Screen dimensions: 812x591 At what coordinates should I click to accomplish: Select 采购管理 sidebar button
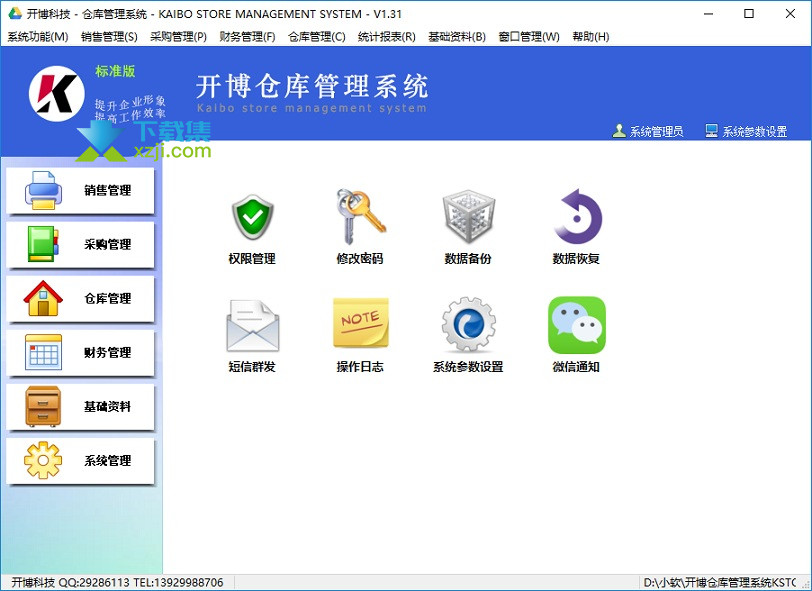(x=80, y=244)
